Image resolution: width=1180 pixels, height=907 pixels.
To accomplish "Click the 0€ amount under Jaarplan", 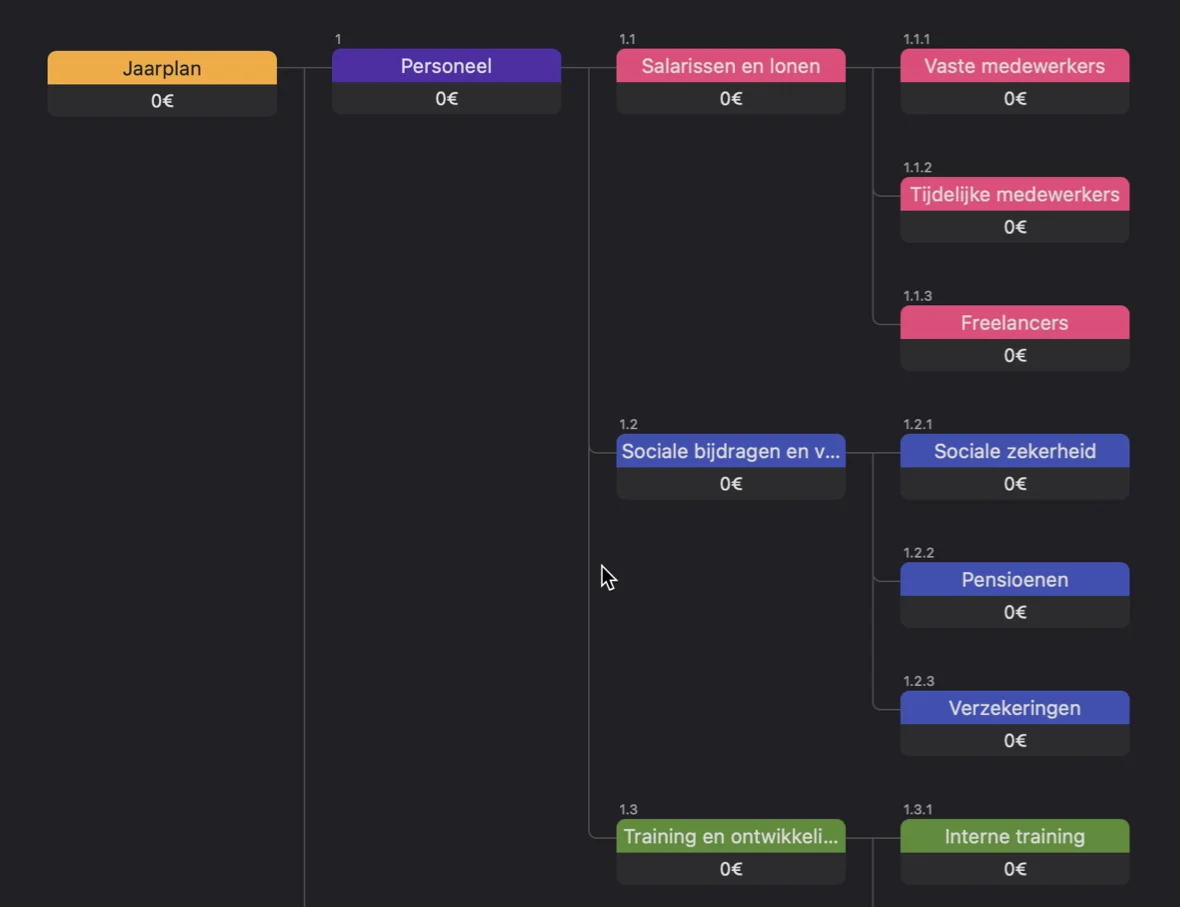I will 162,101.
